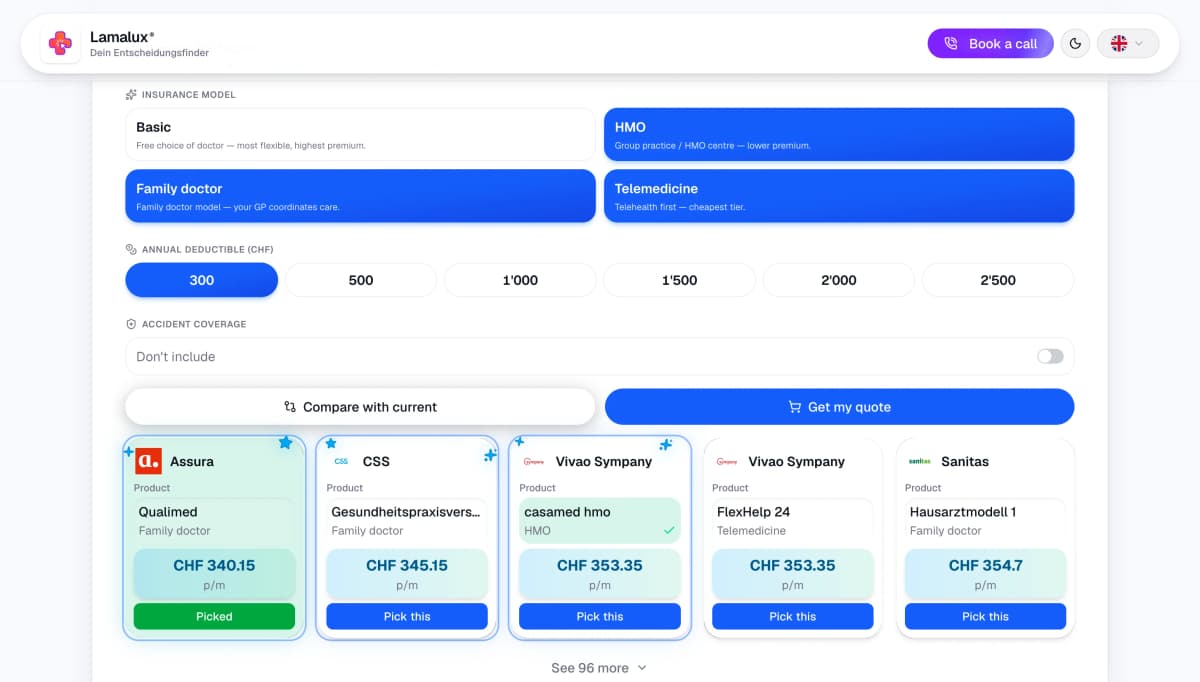Image resolution: width=1200 pixels, height=682 pixels.
Task: Pick this on the FlexHelp 24 card
Action: click(793, 616)
